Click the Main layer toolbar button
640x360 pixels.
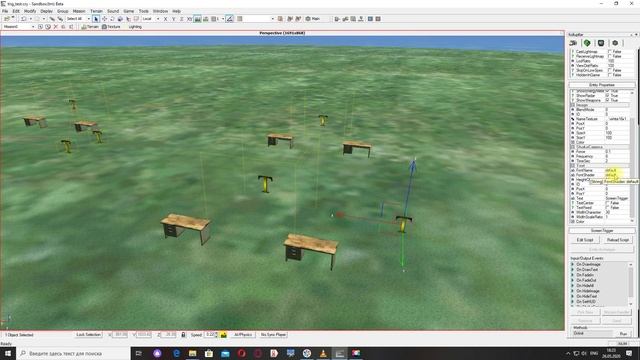(313, 19)
